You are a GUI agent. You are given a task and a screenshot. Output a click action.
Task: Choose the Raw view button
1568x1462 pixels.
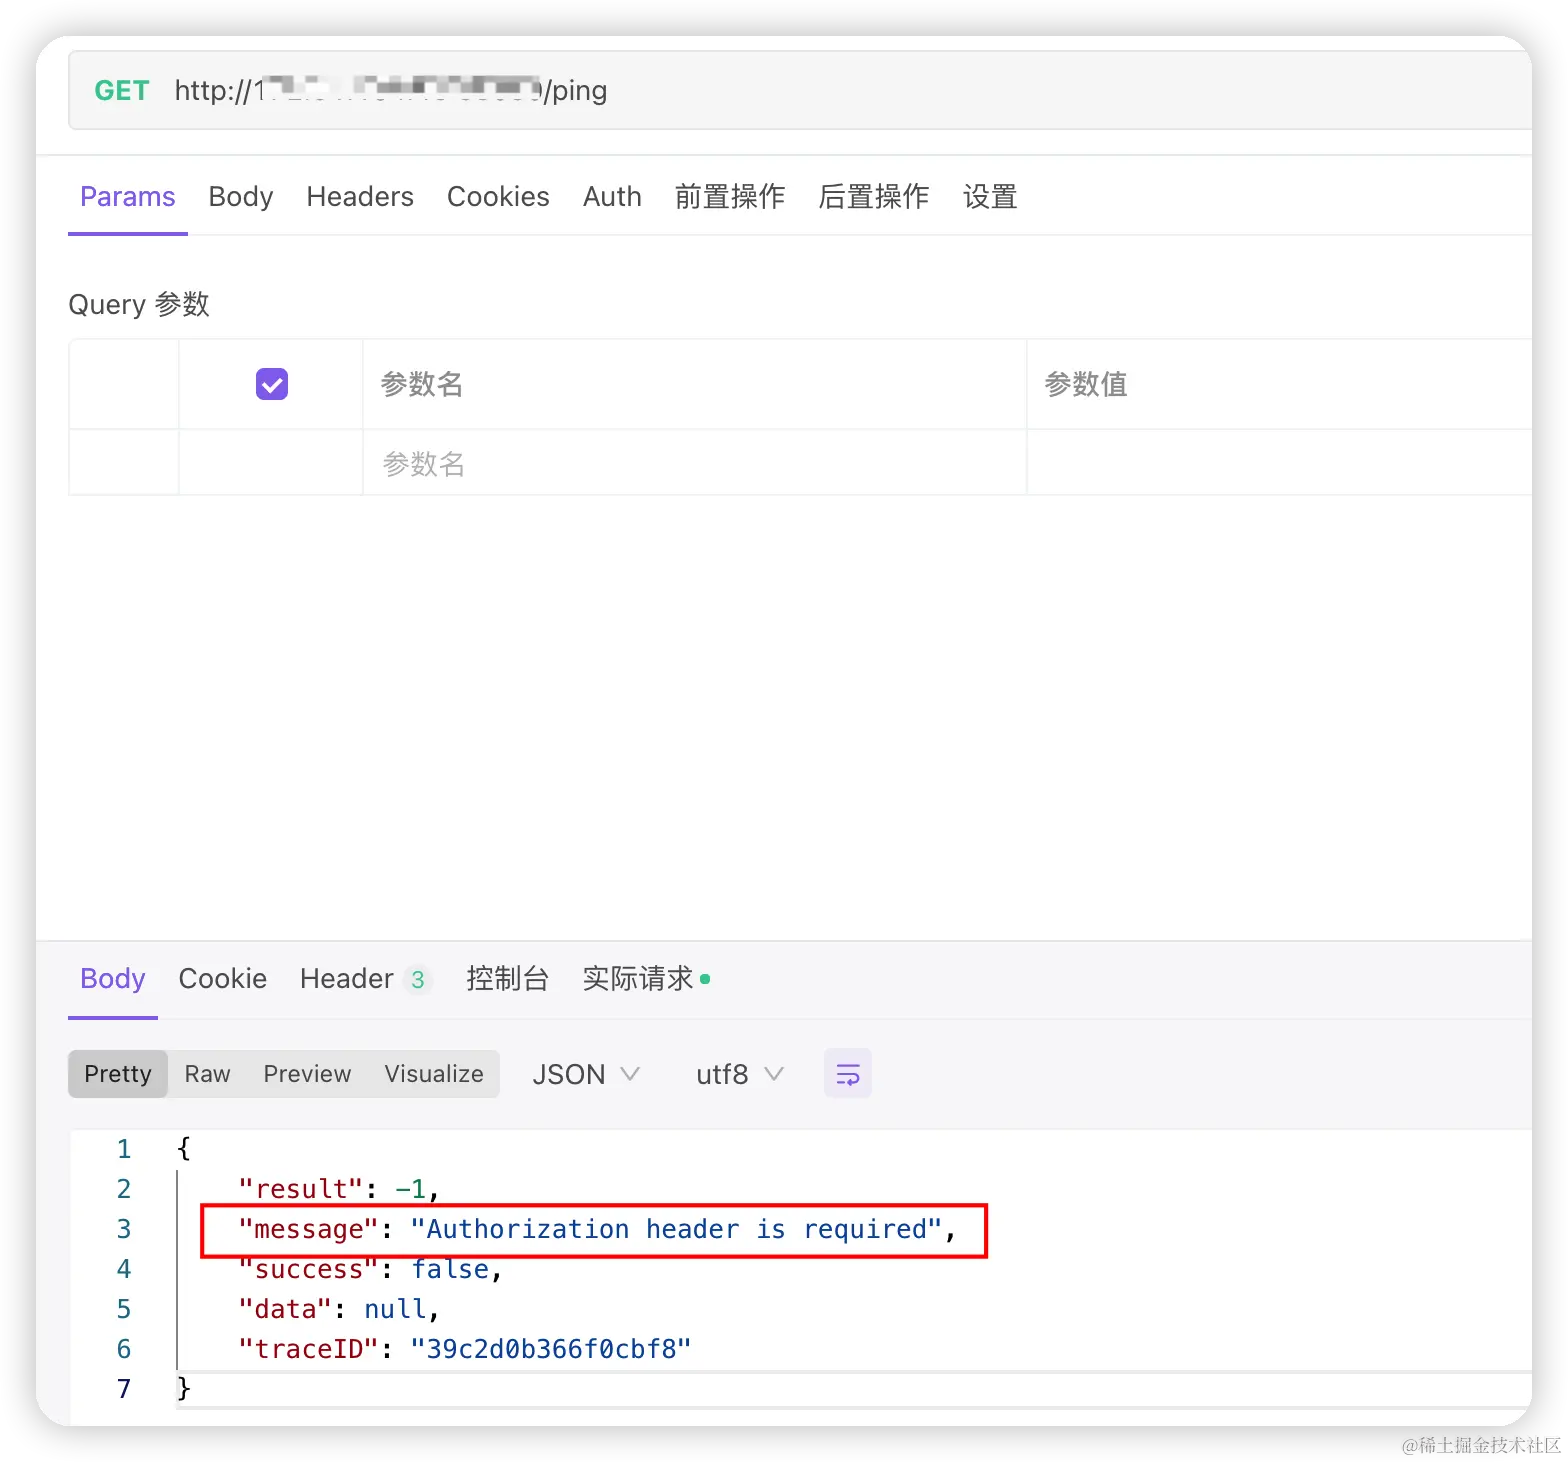click(208, 1074)
